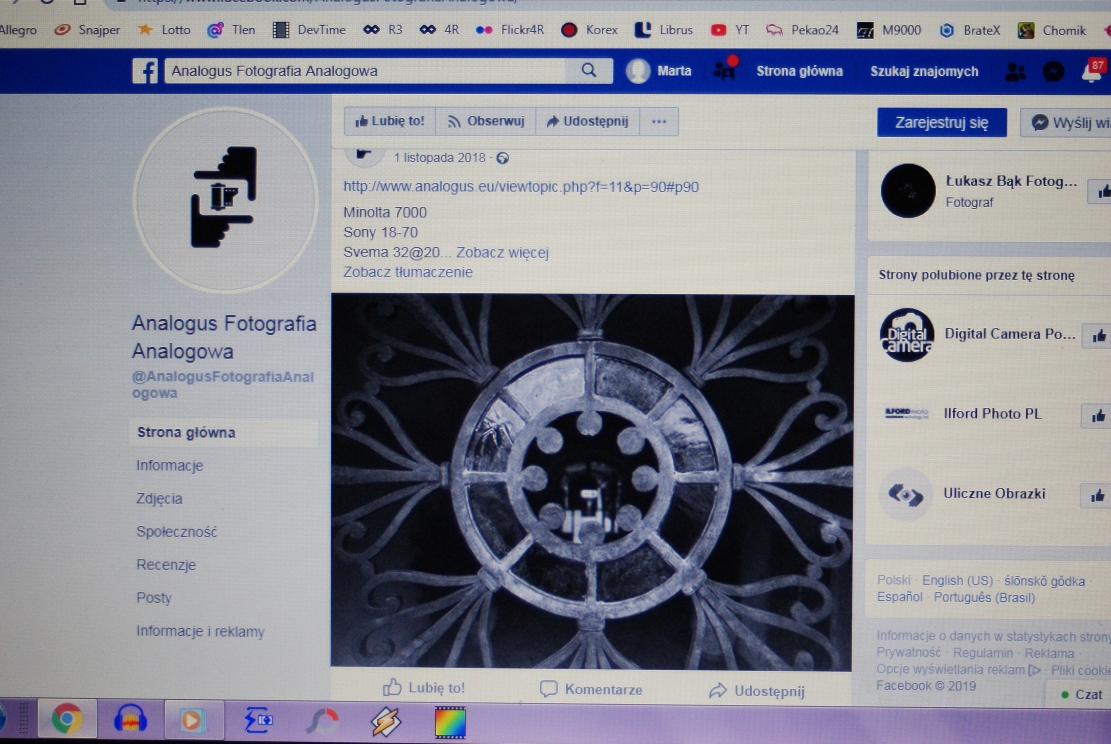1111x744 pixels.
Task: Select Zdjęcia in the left sidebar
Action: click(159, 498)
